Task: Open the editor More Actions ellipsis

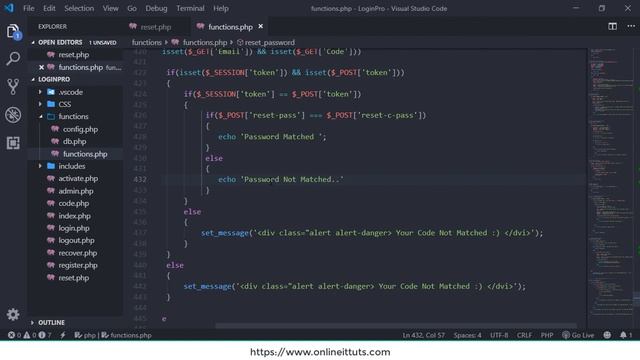Action: point(631,27)
